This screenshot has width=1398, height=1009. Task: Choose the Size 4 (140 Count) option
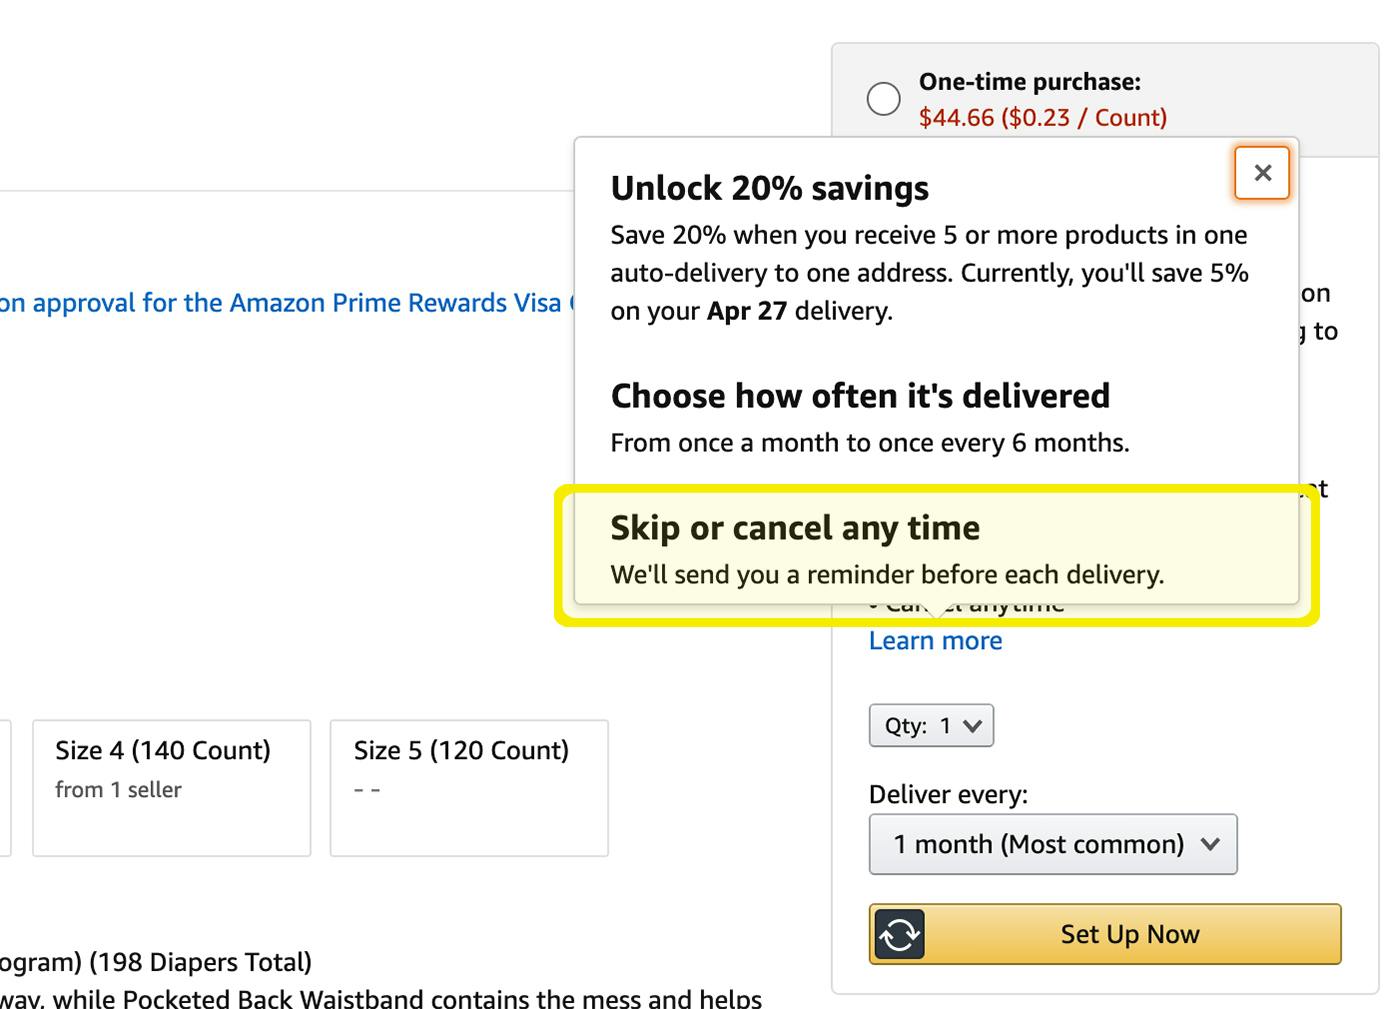[x=171, y=787]
